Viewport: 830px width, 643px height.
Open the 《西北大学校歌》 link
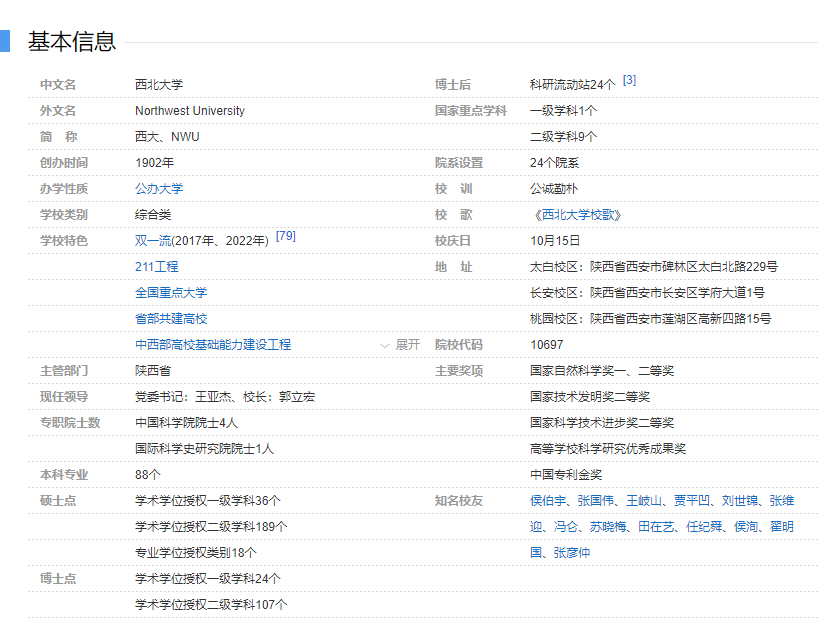tap(576, 215)
